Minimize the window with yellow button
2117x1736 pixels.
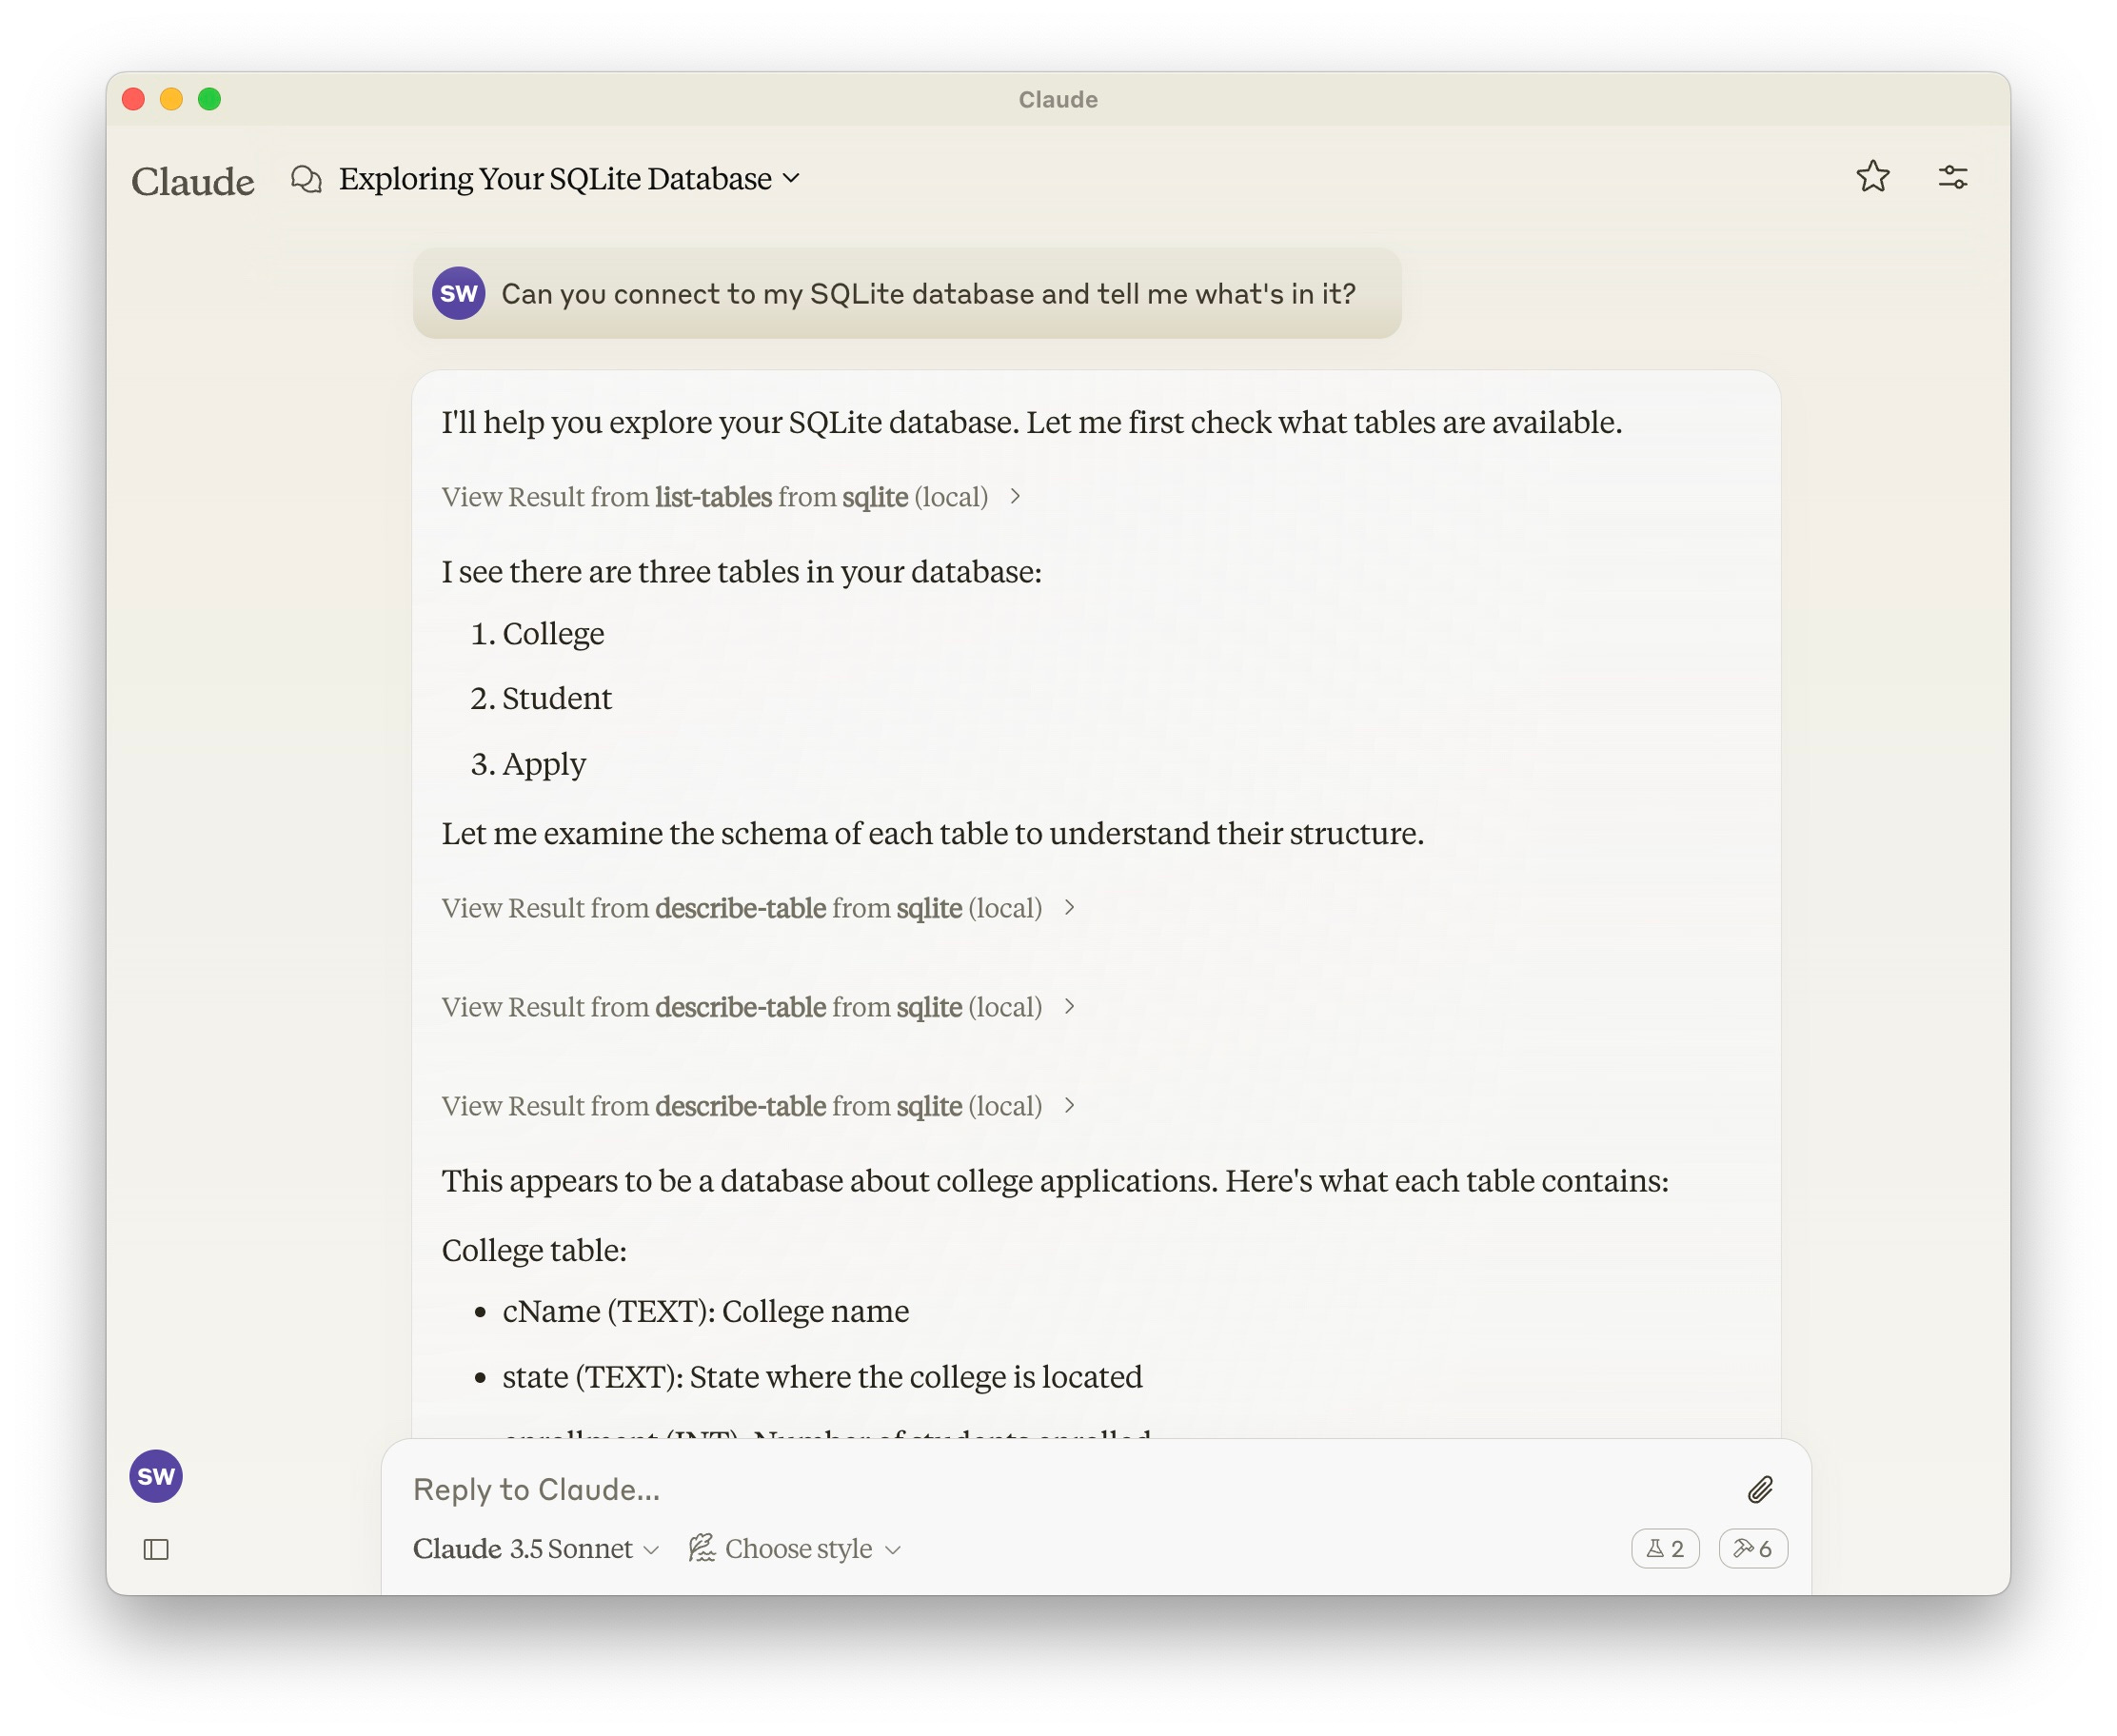pos(171,99)
